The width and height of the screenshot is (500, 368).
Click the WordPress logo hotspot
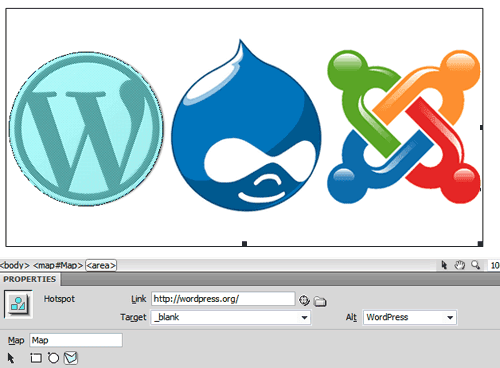pyautogui.click(x=86, y=129)
